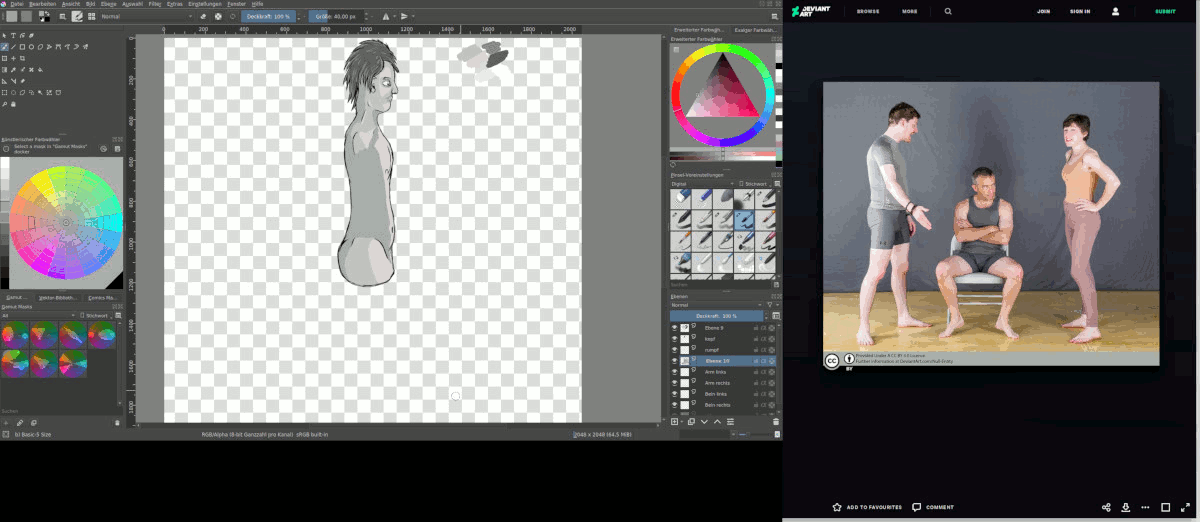Toggle visibility of Ebene 10 layer
Viewport: 1200px width, 522px height.
tap(674, 361)
